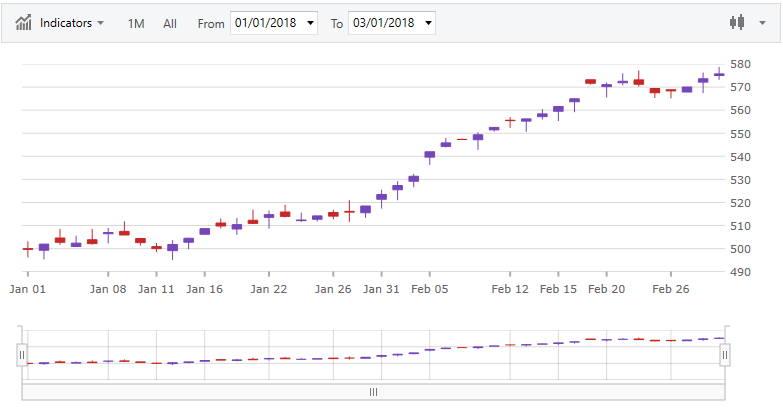Screen dimensions: 783x408
Task: Click the candlestick chart type icon
Action: 738,22
